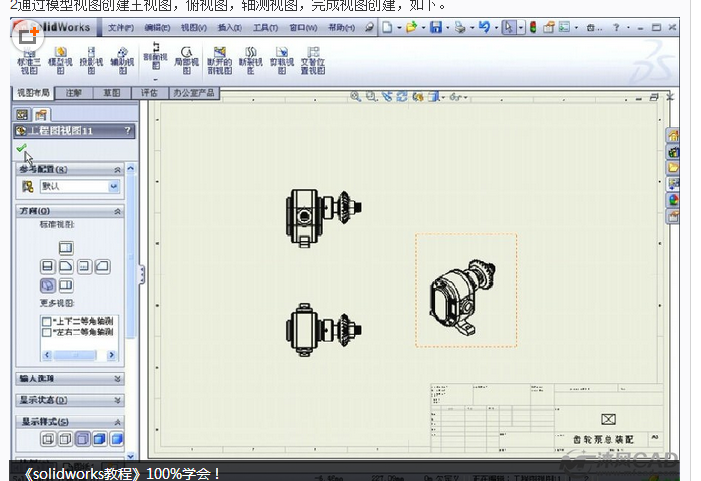
Task: Tick the *上下二等角轴测 checkbox
Action: pyautogui.click(x=46, y=321)
